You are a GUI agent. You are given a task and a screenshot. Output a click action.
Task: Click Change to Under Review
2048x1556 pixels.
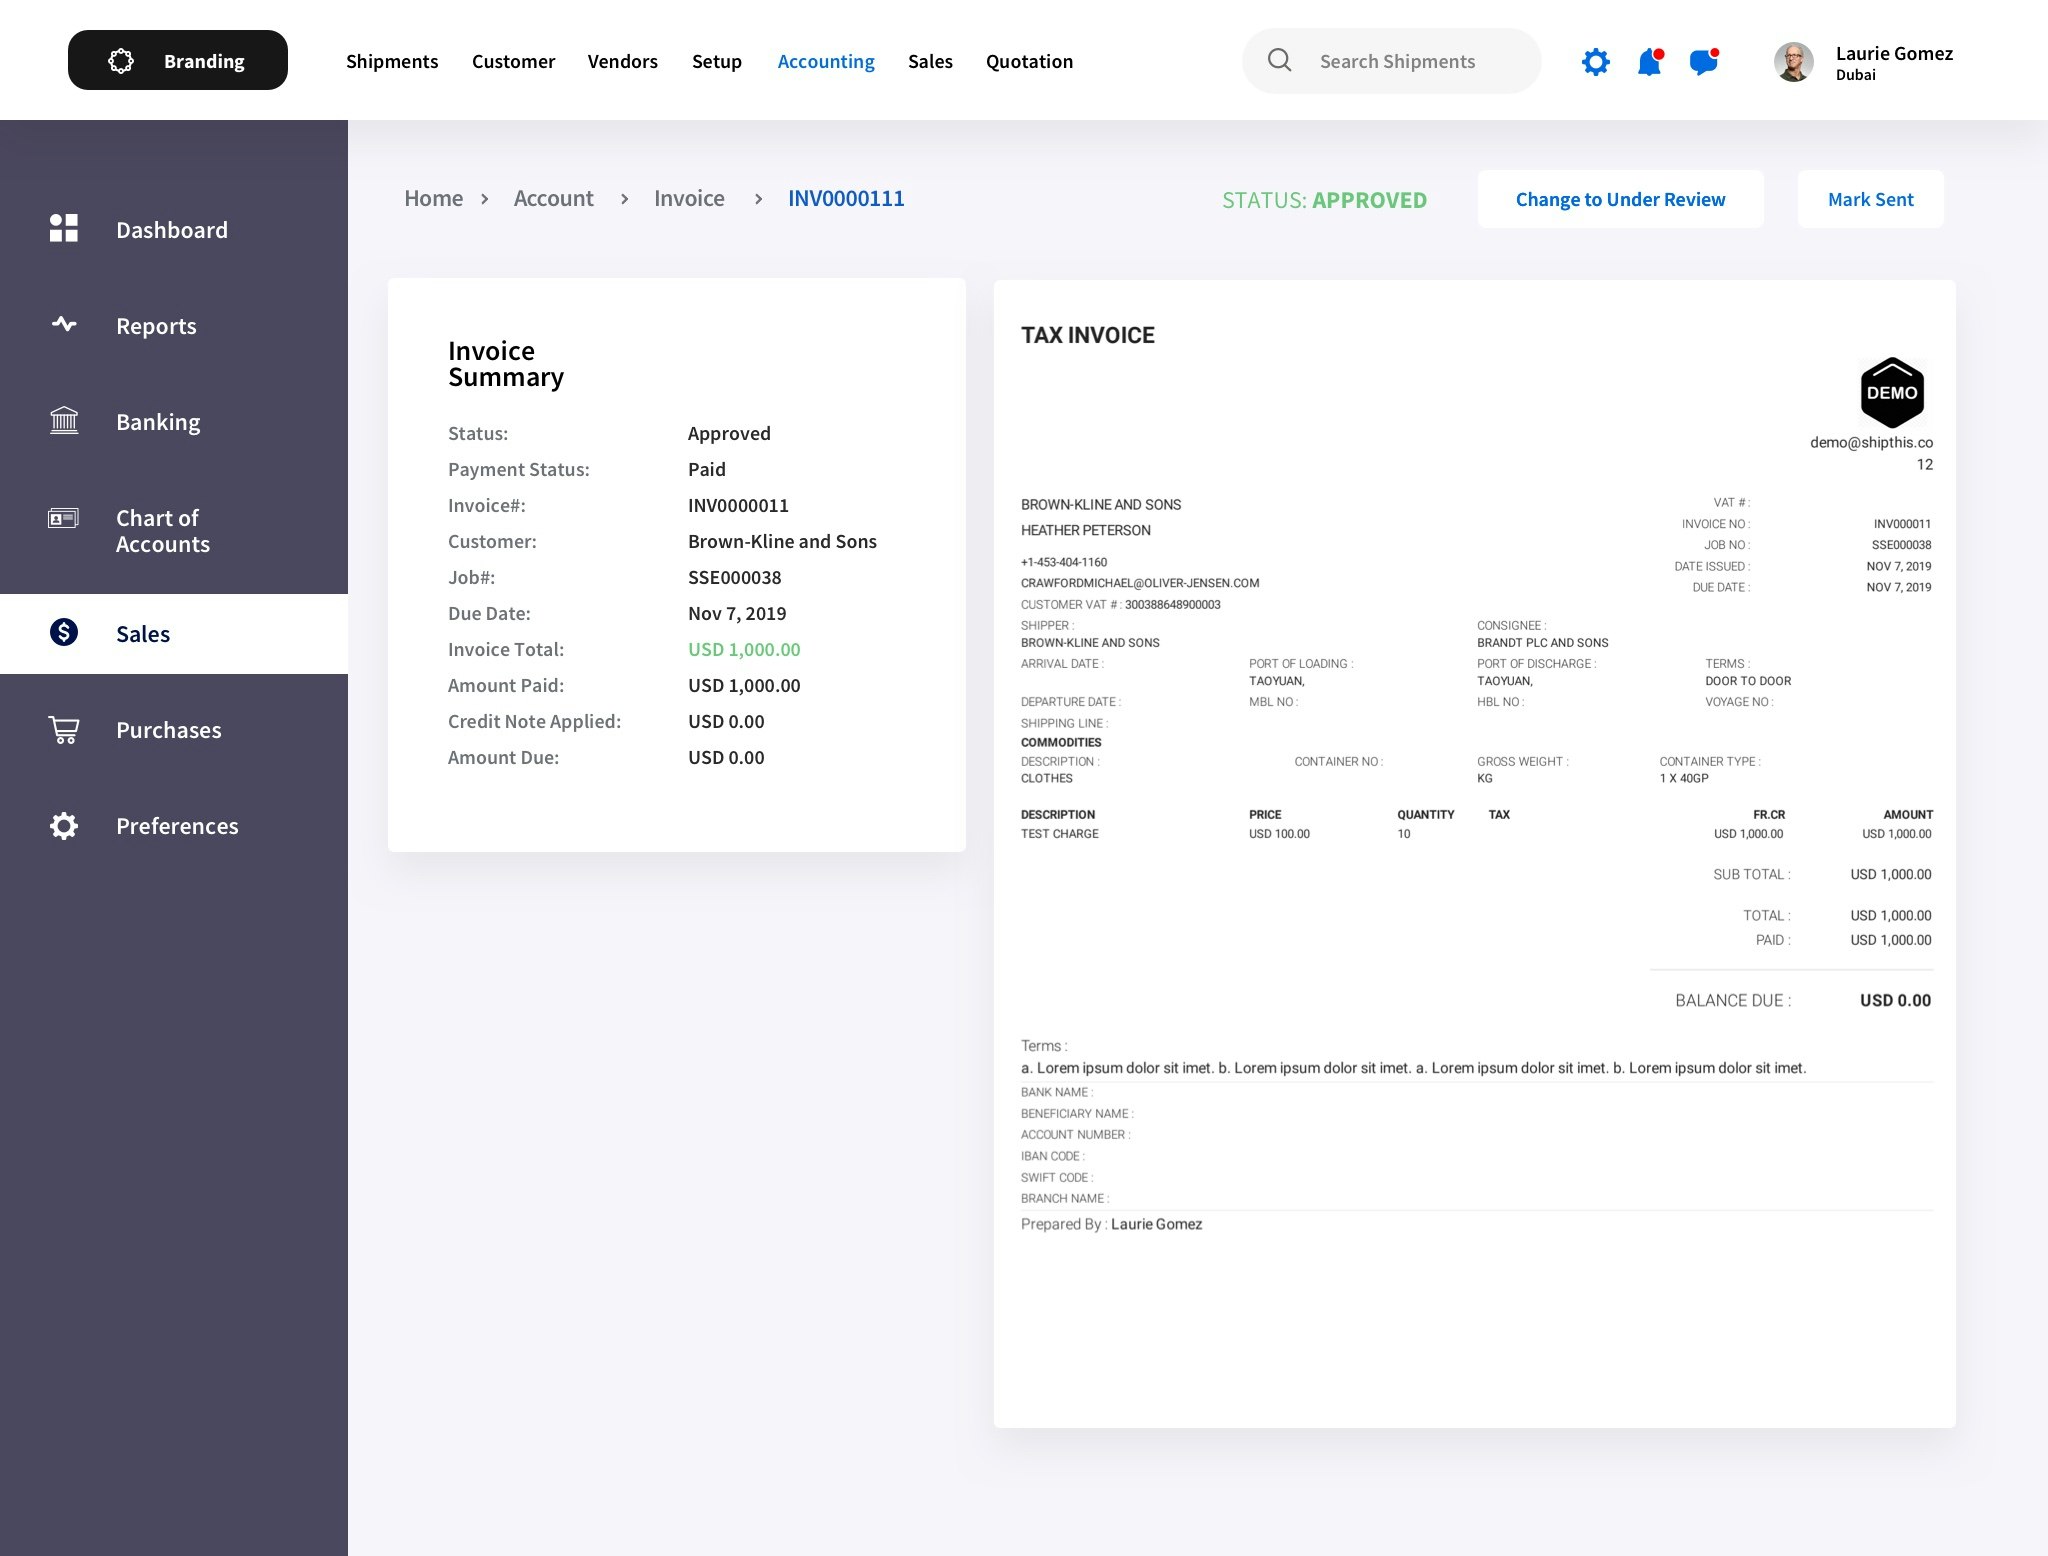pos(1620,199)
